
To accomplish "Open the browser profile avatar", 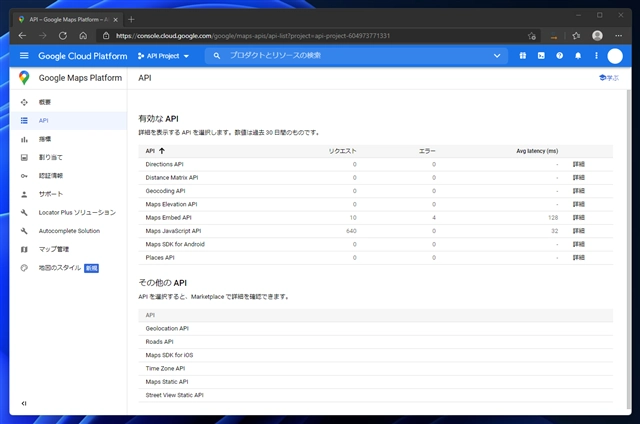I will click(x=597, y=36).
